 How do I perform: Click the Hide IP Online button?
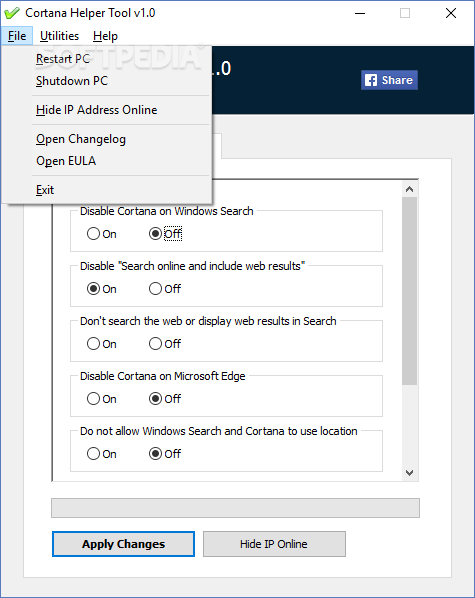coord(274,544)
